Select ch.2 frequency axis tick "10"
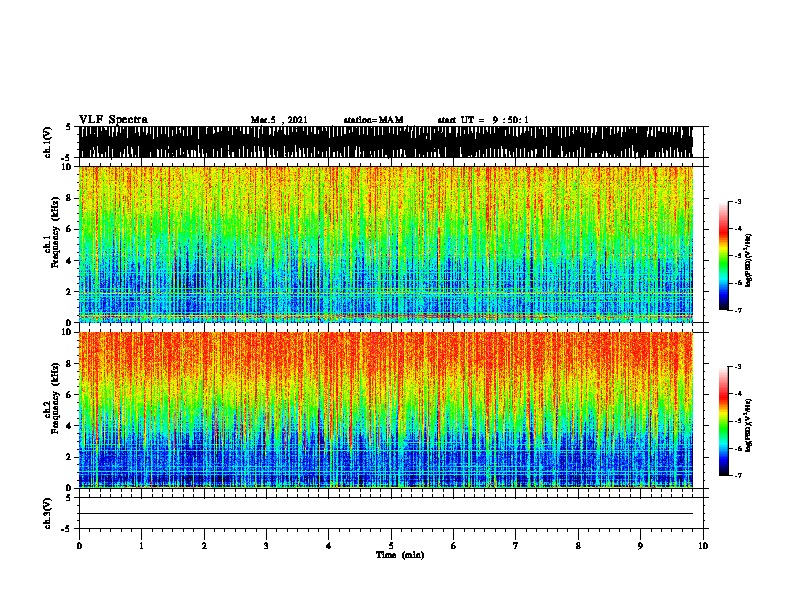 67,332
